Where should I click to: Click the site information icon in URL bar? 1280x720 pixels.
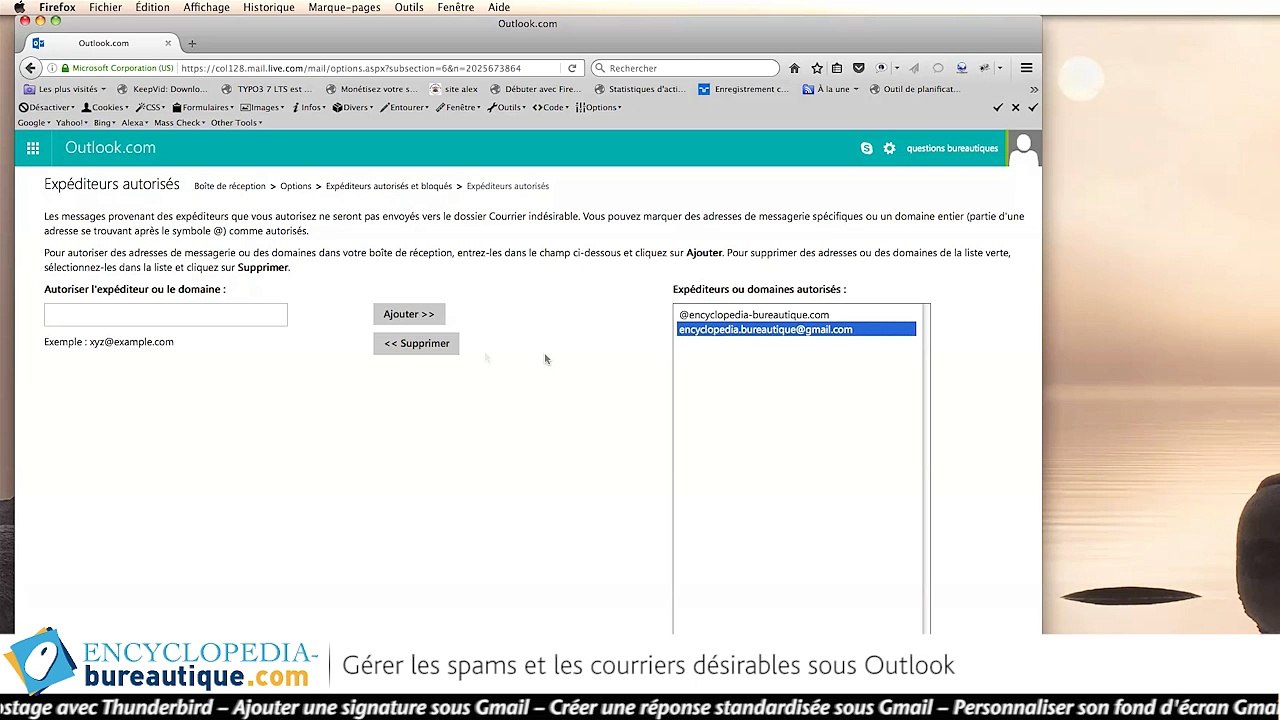pos(52,68)
